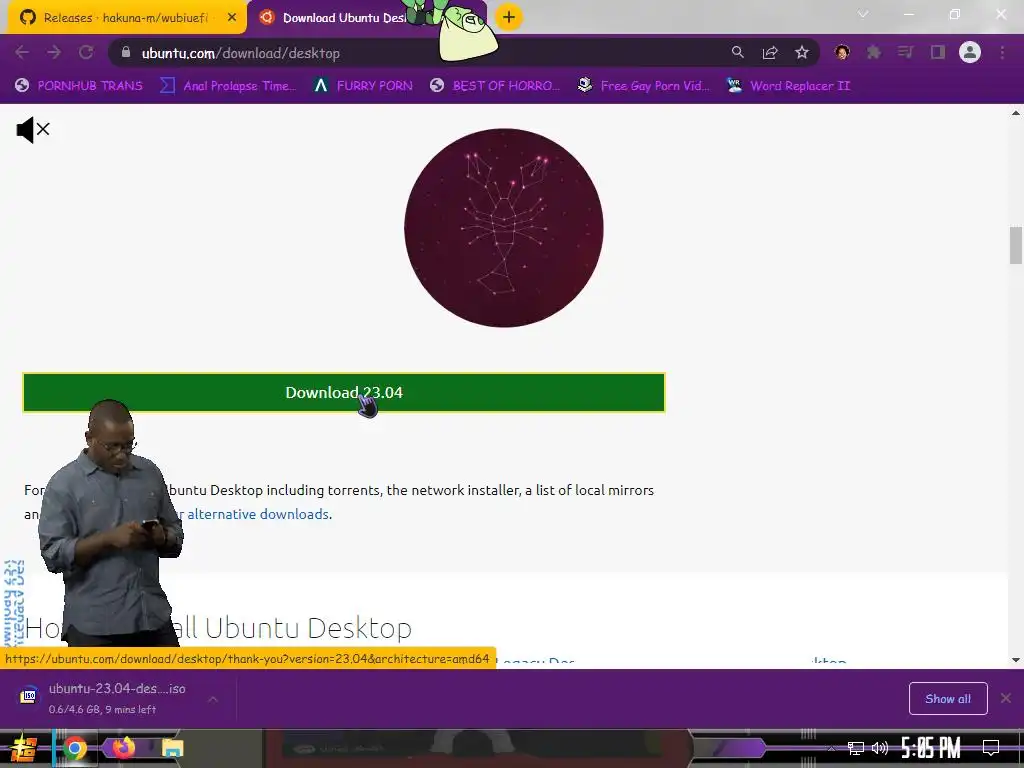The image size is (1024, 768).
Task: Open the notification center icon
Action: click(991, 748)
